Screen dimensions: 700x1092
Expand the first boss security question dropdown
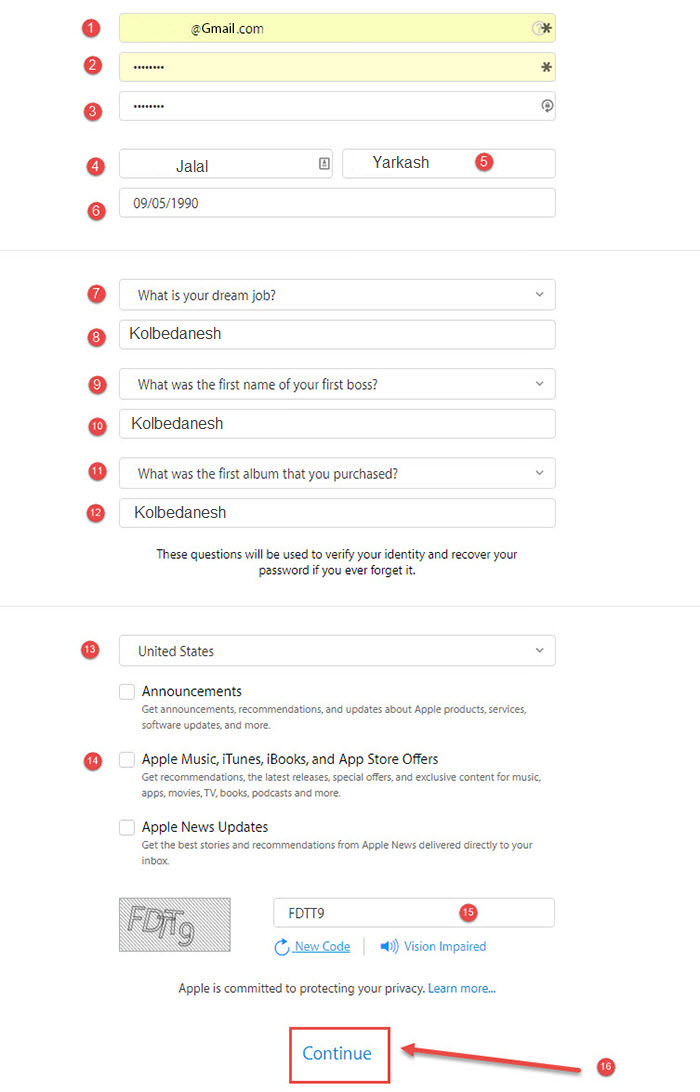[x=337, y=384]
